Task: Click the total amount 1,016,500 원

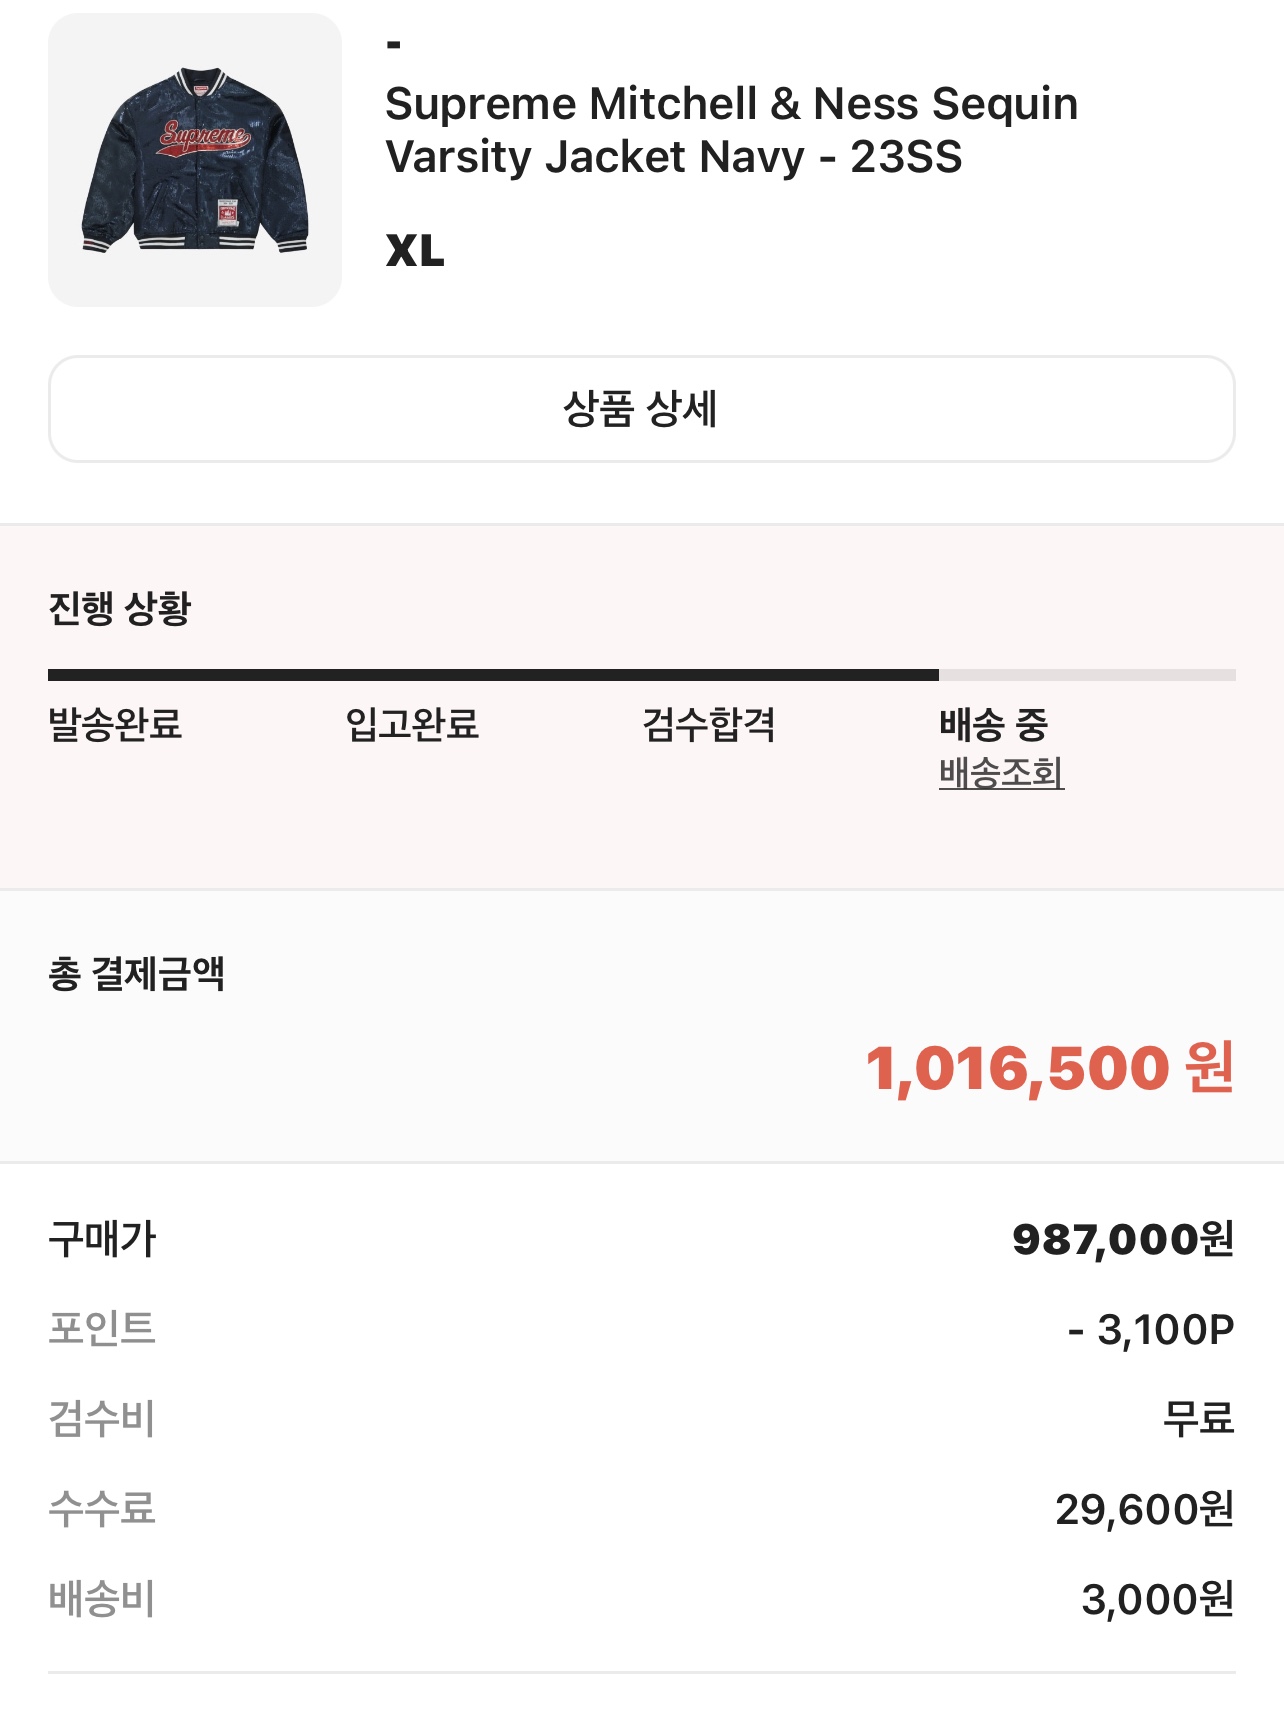Action: [1050, 1068]
